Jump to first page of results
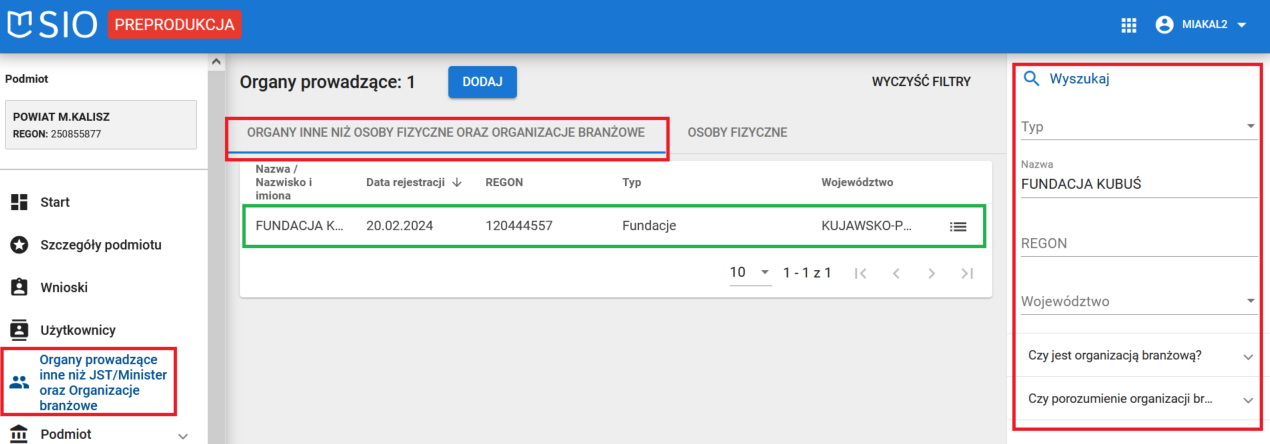This screenshot has height=444, width=1270. click(x=861, y=273)
